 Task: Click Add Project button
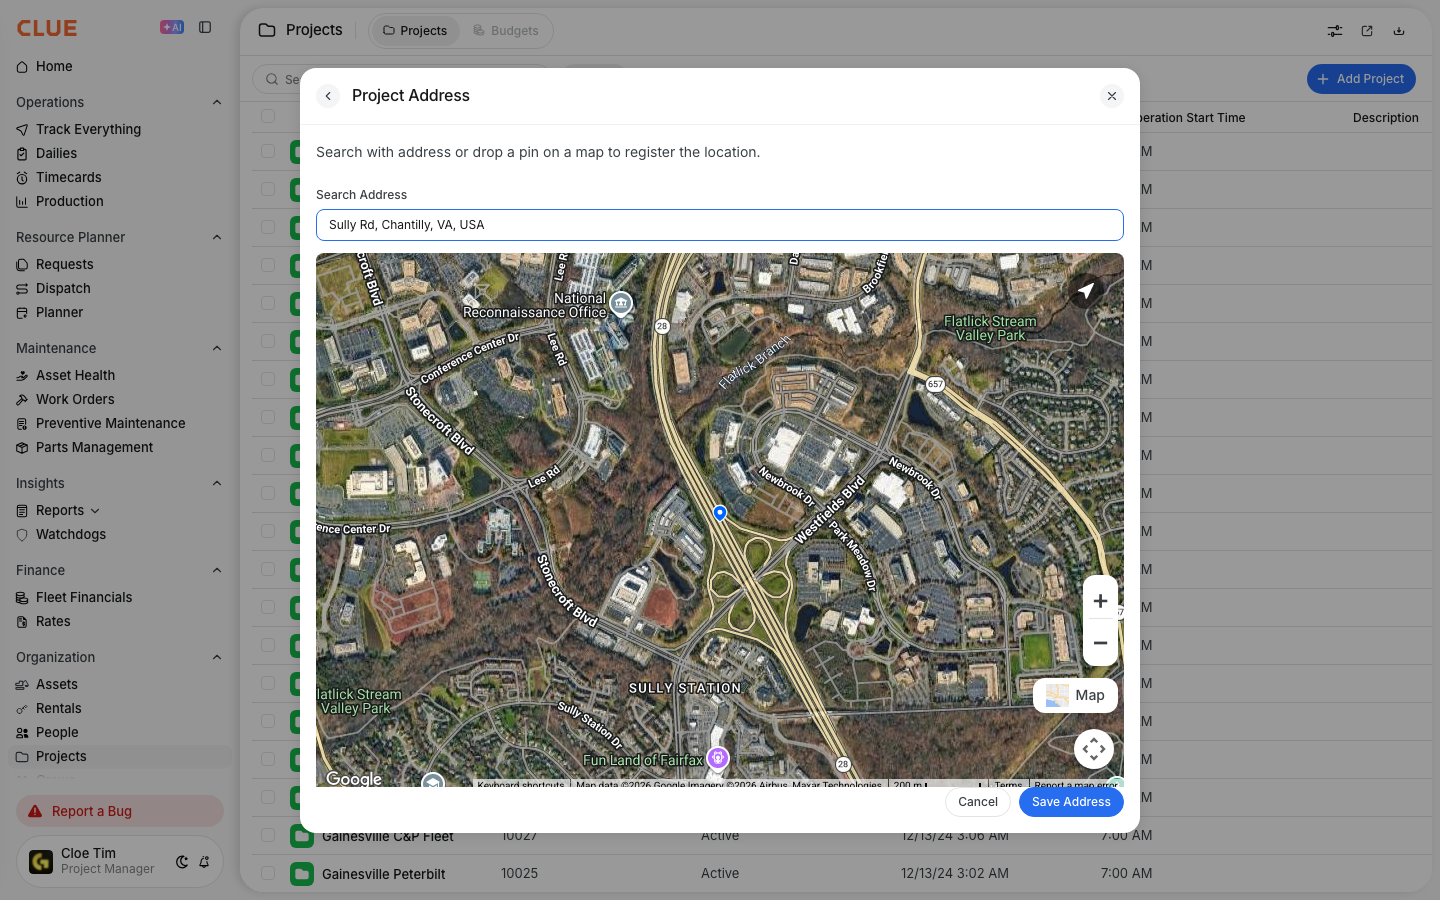(x=1361, y=79)
